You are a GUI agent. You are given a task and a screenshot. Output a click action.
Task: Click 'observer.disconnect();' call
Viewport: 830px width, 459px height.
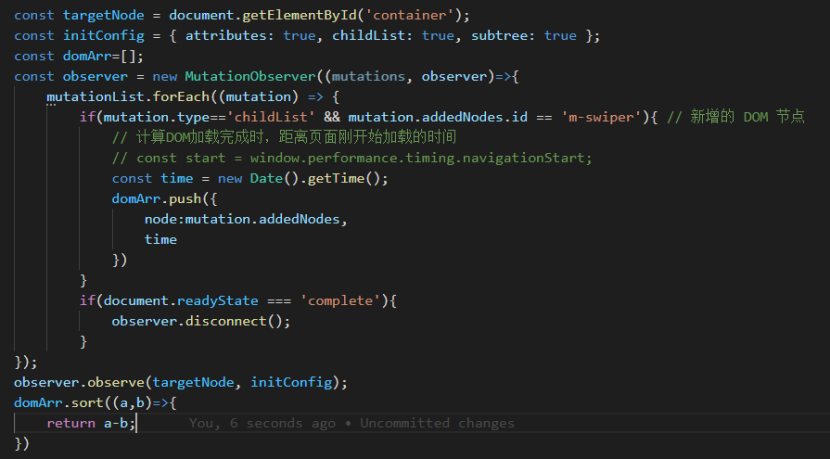point(201,321)
